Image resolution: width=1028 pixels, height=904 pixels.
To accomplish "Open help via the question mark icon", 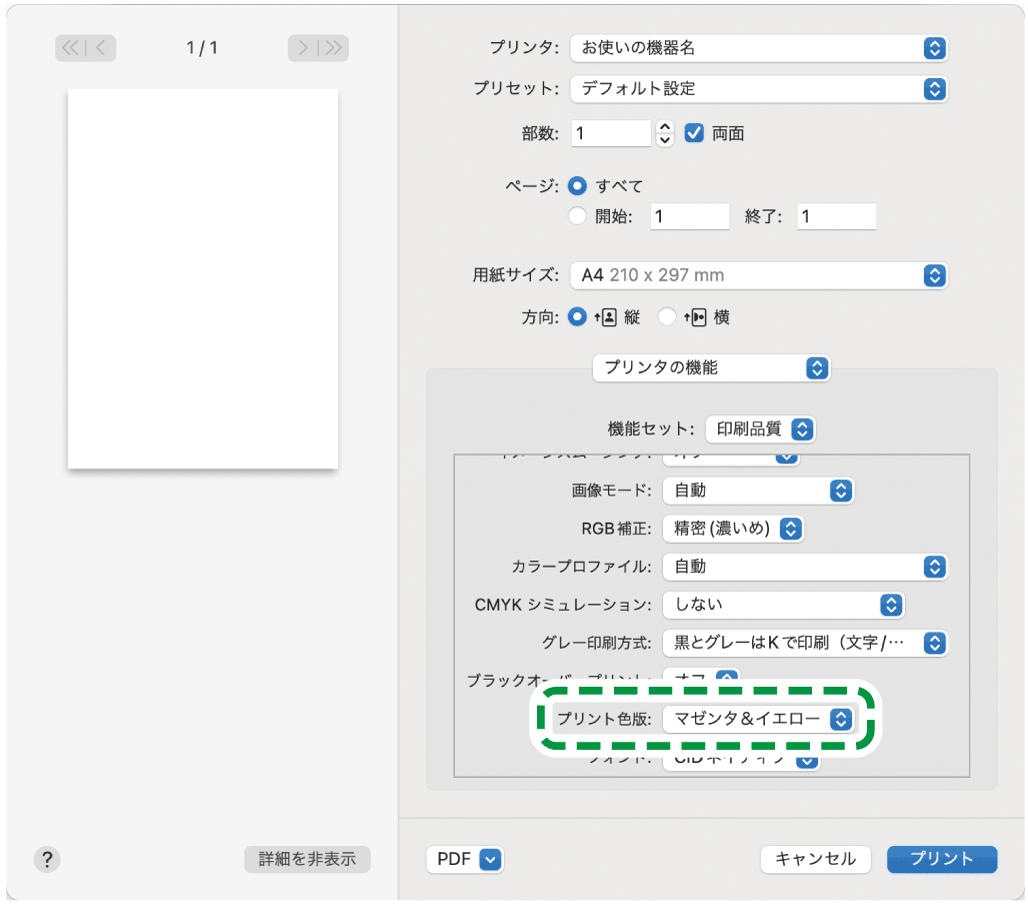I will click(x=47, y=859).
